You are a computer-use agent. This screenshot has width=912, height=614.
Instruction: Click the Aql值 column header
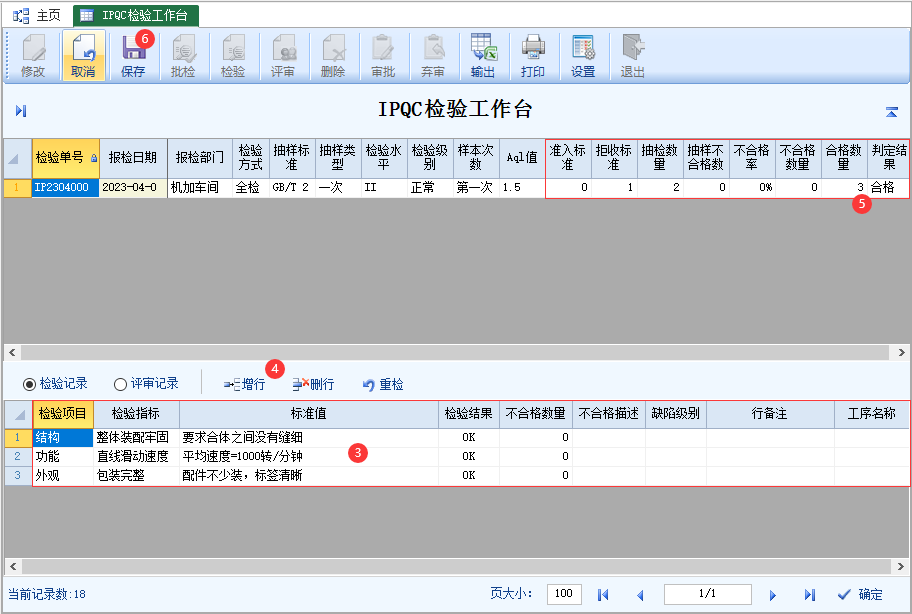tap(522, 158)
